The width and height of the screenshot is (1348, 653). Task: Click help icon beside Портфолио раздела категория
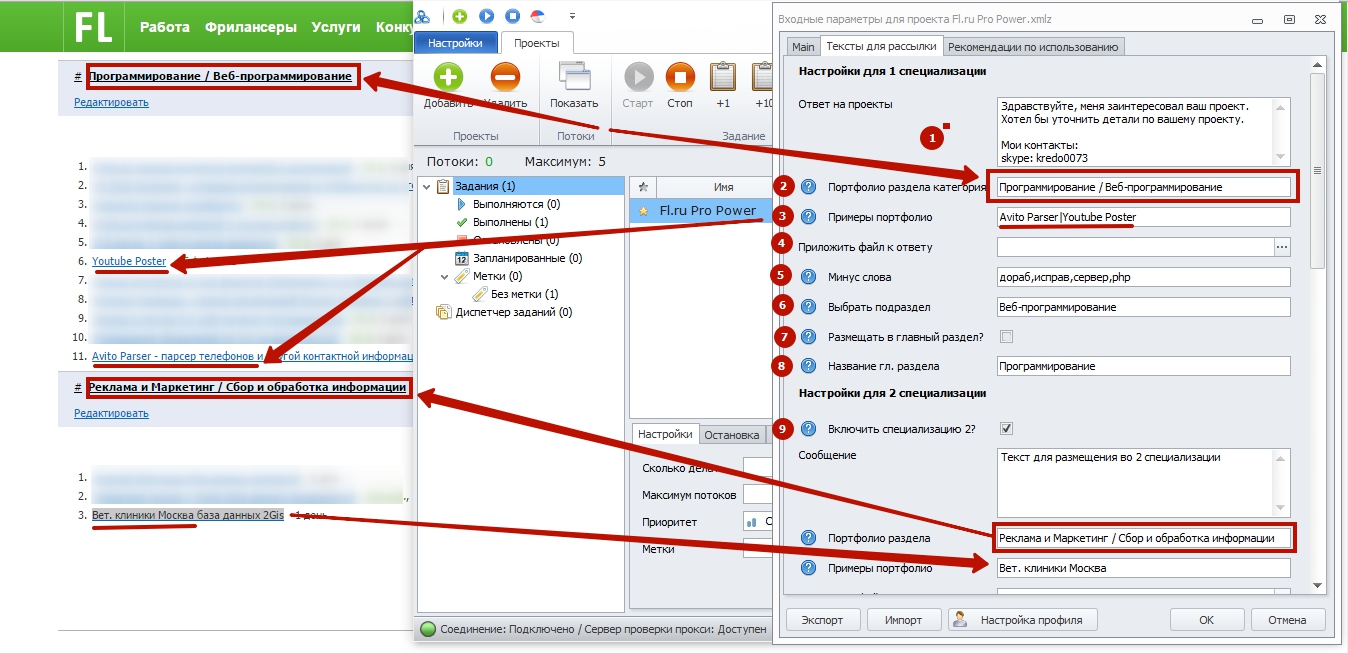809,187
